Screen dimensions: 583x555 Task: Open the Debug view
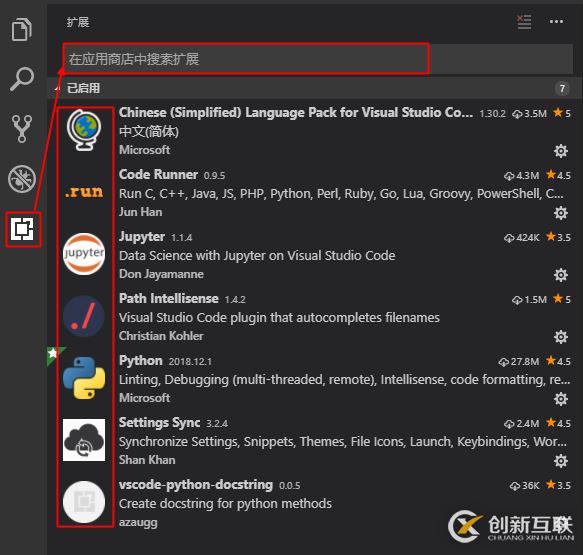(22, 179)
